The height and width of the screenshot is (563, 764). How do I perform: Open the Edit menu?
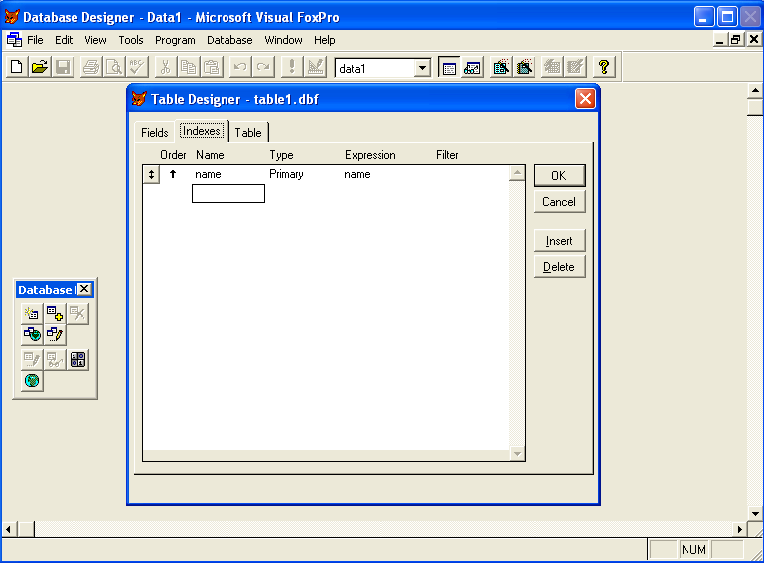tap(64, 40)
